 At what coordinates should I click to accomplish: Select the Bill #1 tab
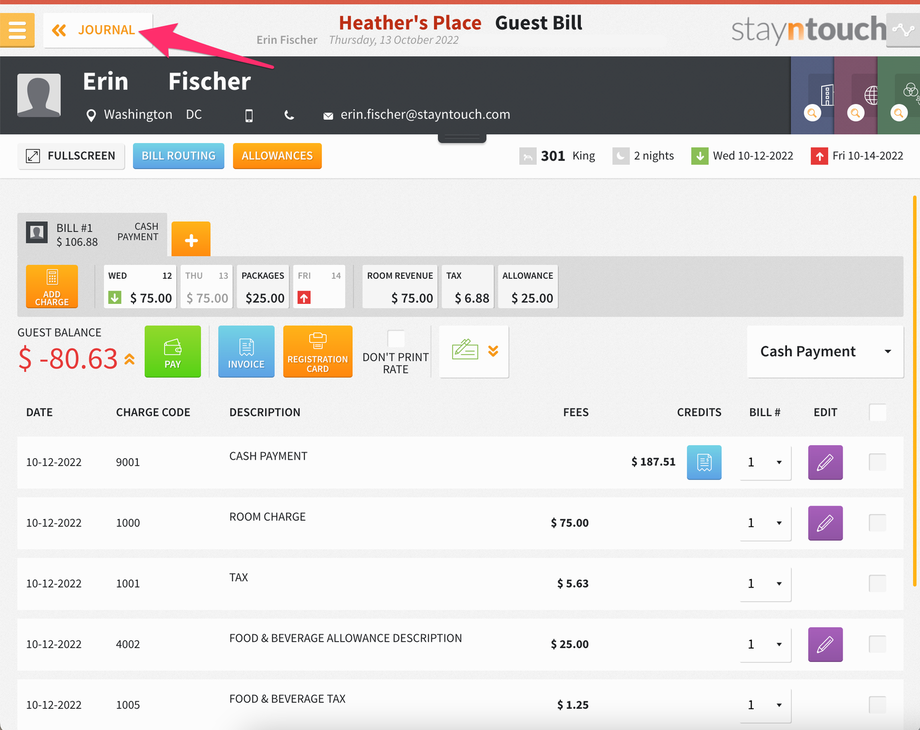tap(92, 235)
